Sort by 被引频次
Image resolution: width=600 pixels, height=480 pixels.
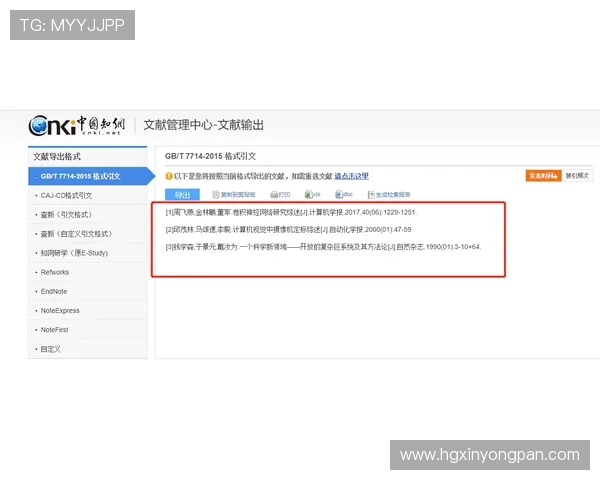577,176
